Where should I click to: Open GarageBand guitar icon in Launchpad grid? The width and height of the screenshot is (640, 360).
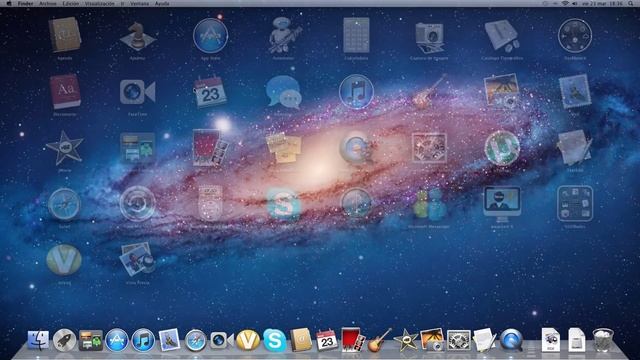429,91
